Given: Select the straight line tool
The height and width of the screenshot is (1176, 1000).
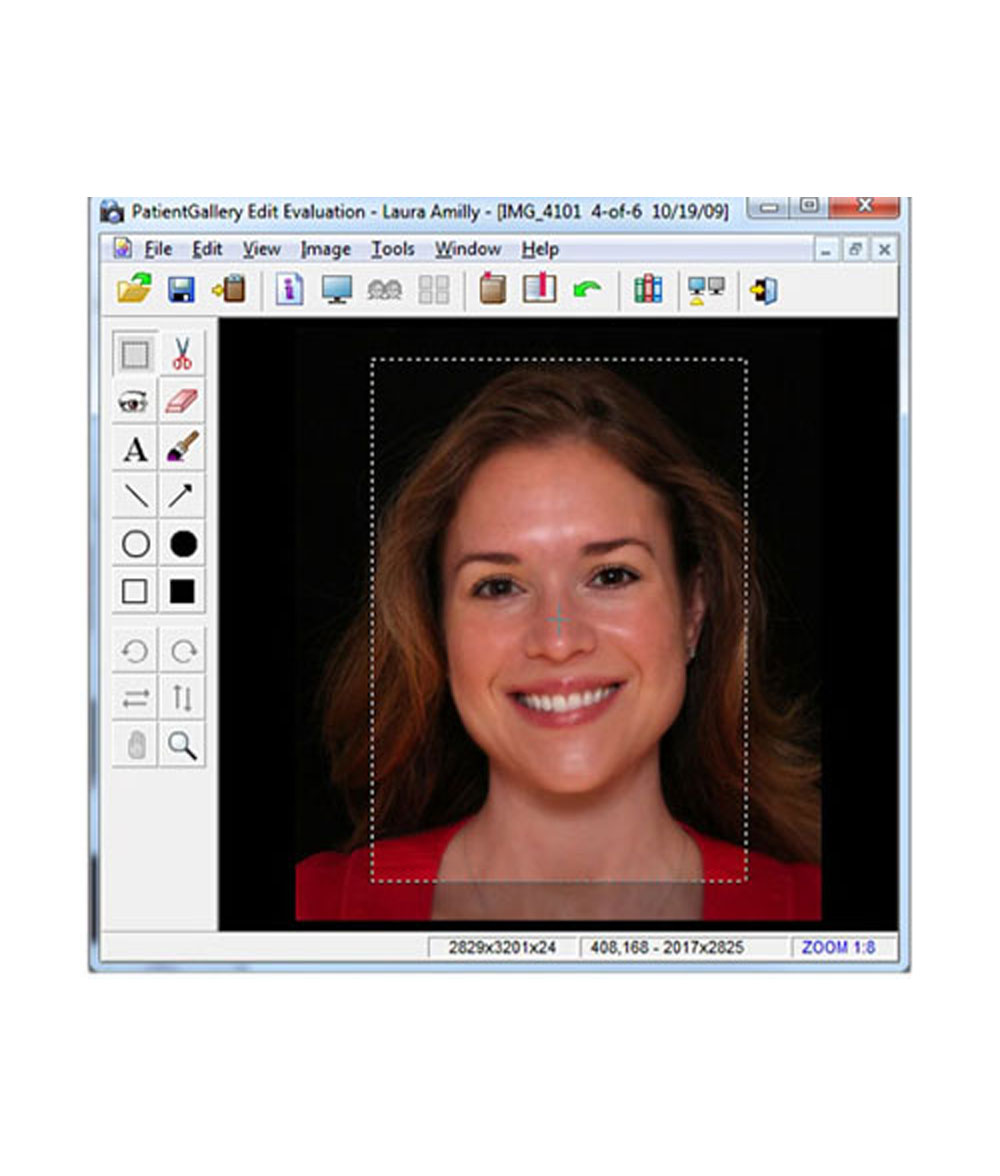Looking at the screenshot, I should pos(134,497).
